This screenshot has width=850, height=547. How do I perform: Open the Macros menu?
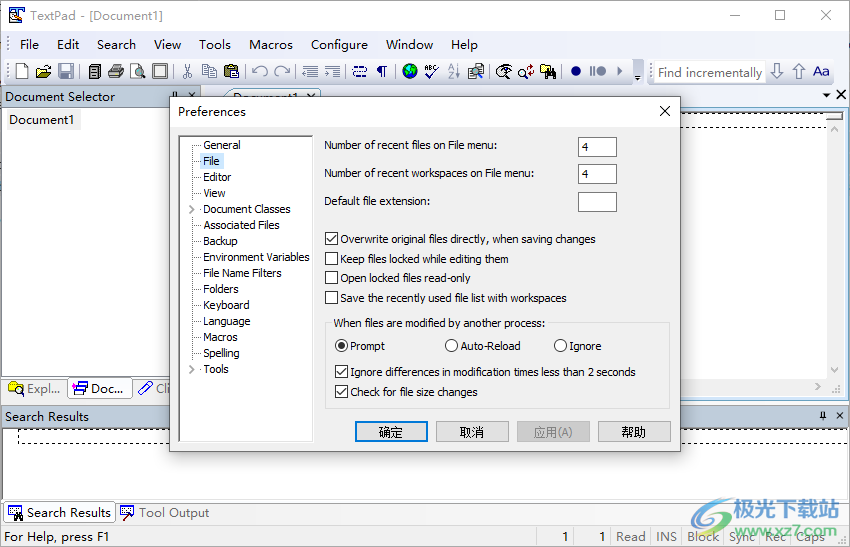coord(271,44)
